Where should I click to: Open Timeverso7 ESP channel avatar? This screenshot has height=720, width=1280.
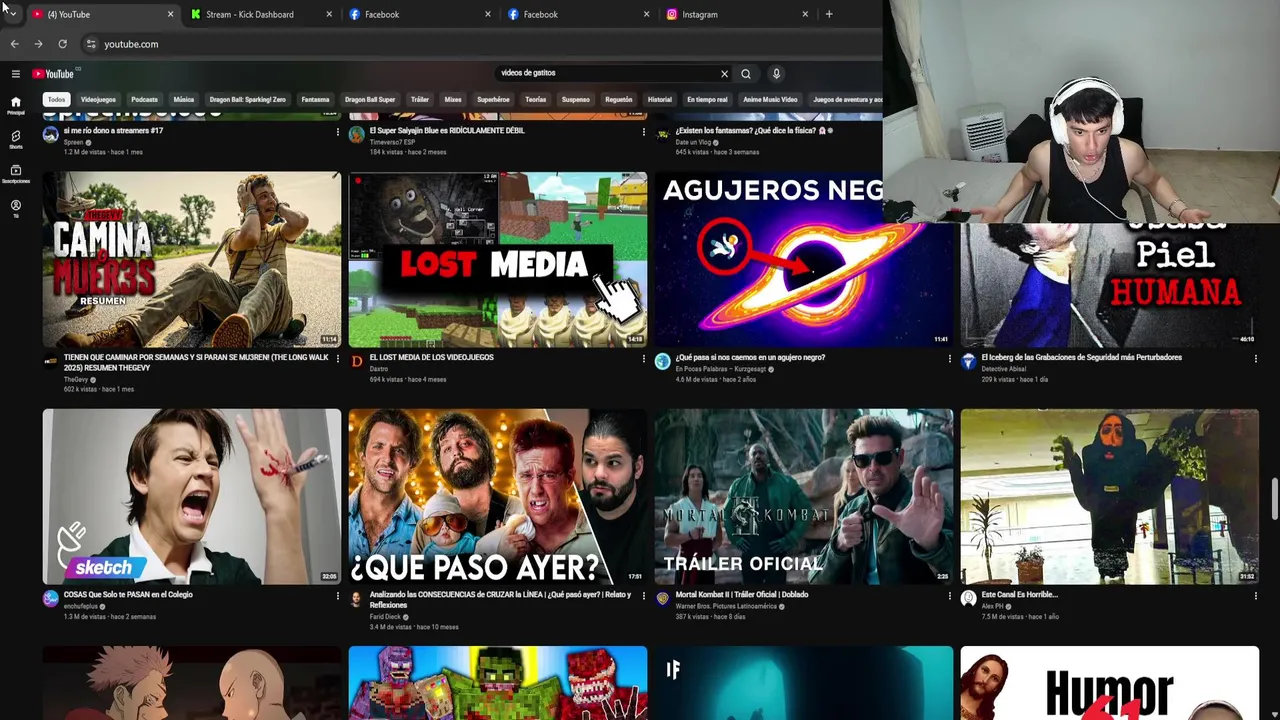(356, 135)
